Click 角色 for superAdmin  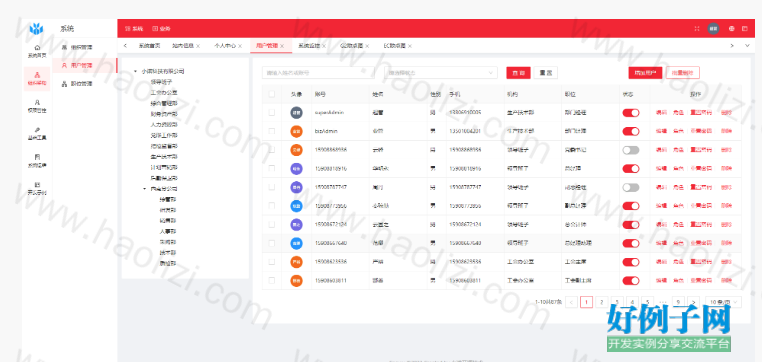[678, 113]
